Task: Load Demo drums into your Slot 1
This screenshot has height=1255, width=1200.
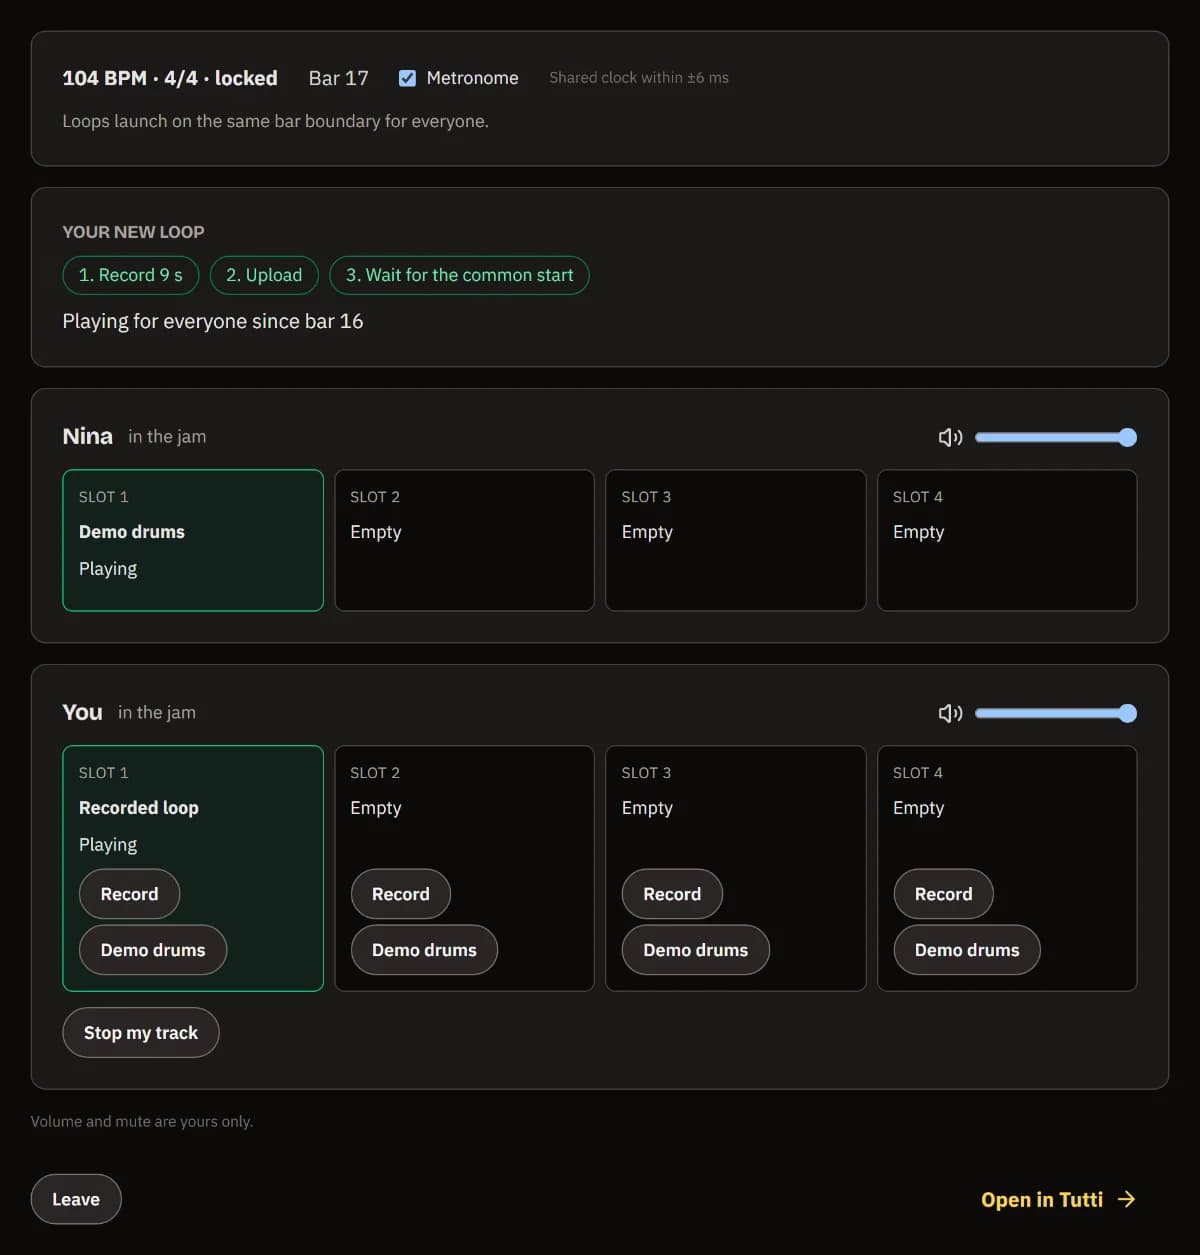Action: pyautogui.click(x=153, y=950)
